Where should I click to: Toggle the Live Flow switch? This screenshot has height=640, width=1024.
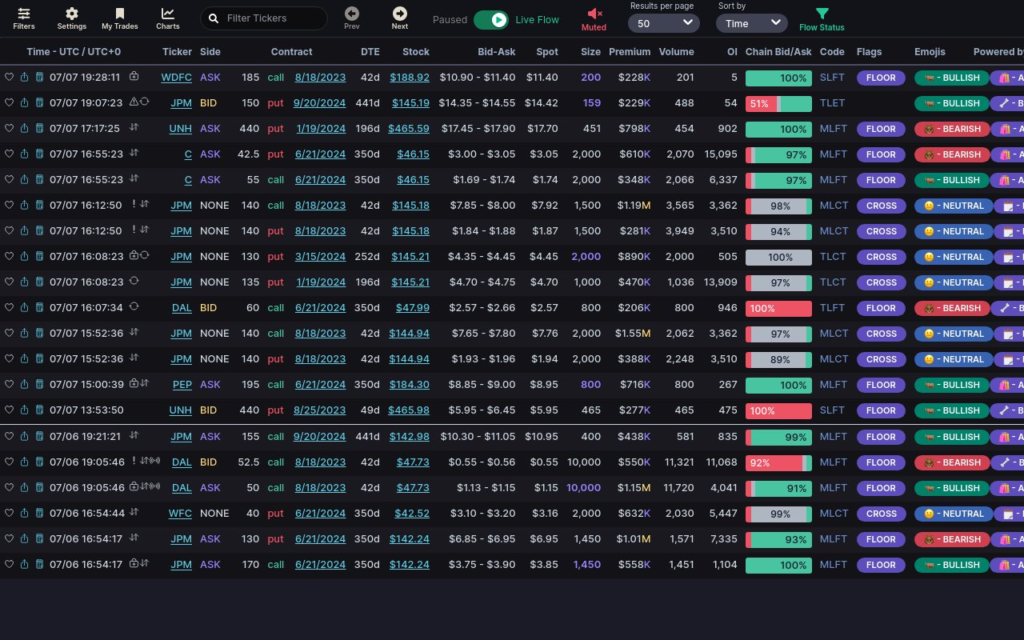[491, 20]
